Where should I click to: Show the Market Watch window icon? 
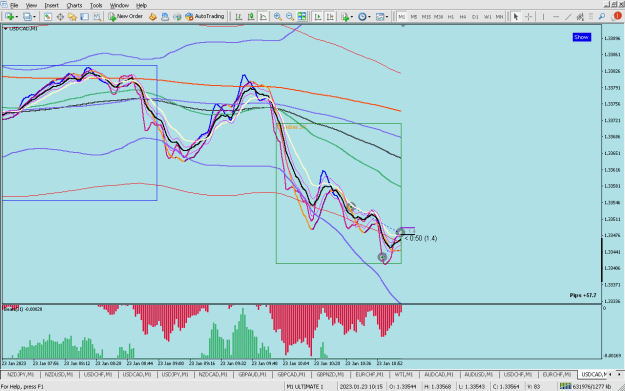click(x=48, y=17)
